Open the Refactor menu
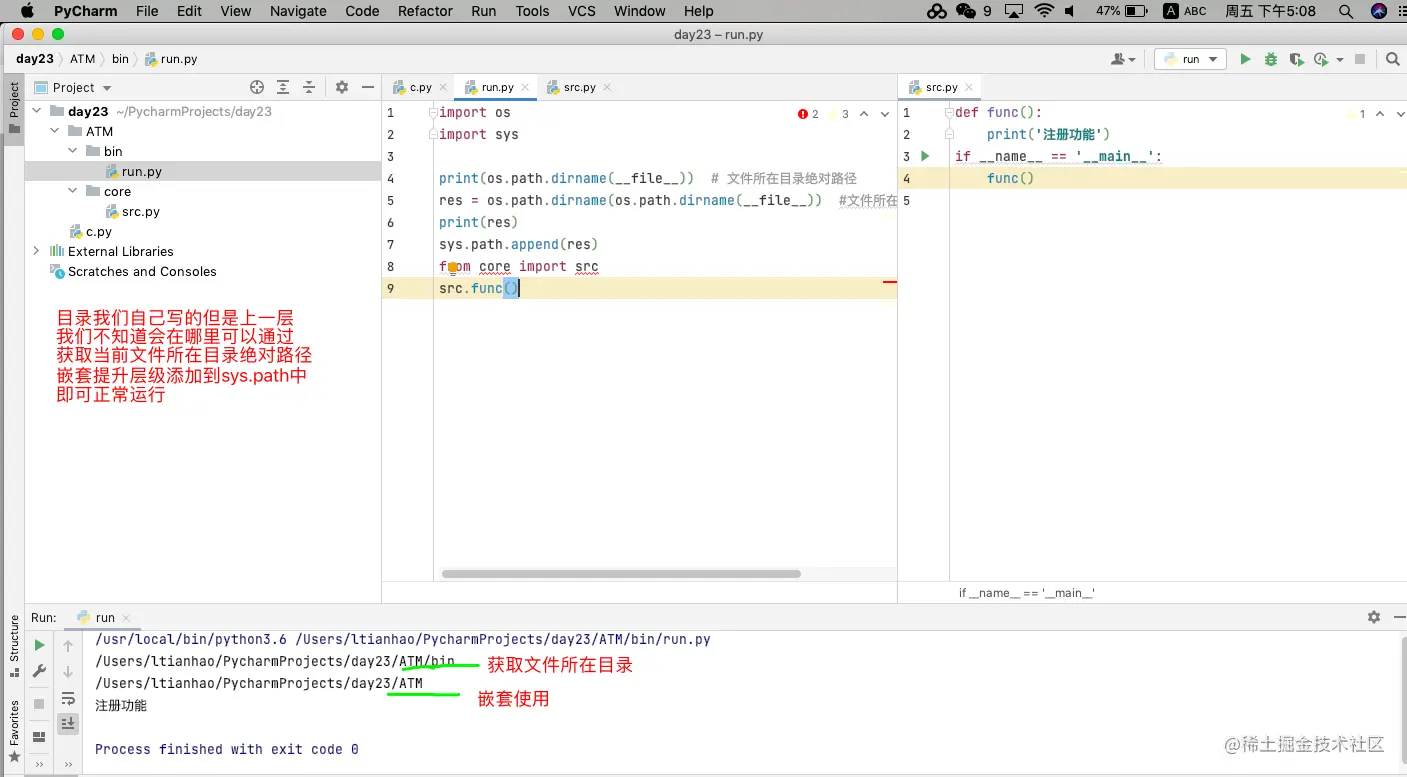The image size is (1407, 777). point(425,11)
